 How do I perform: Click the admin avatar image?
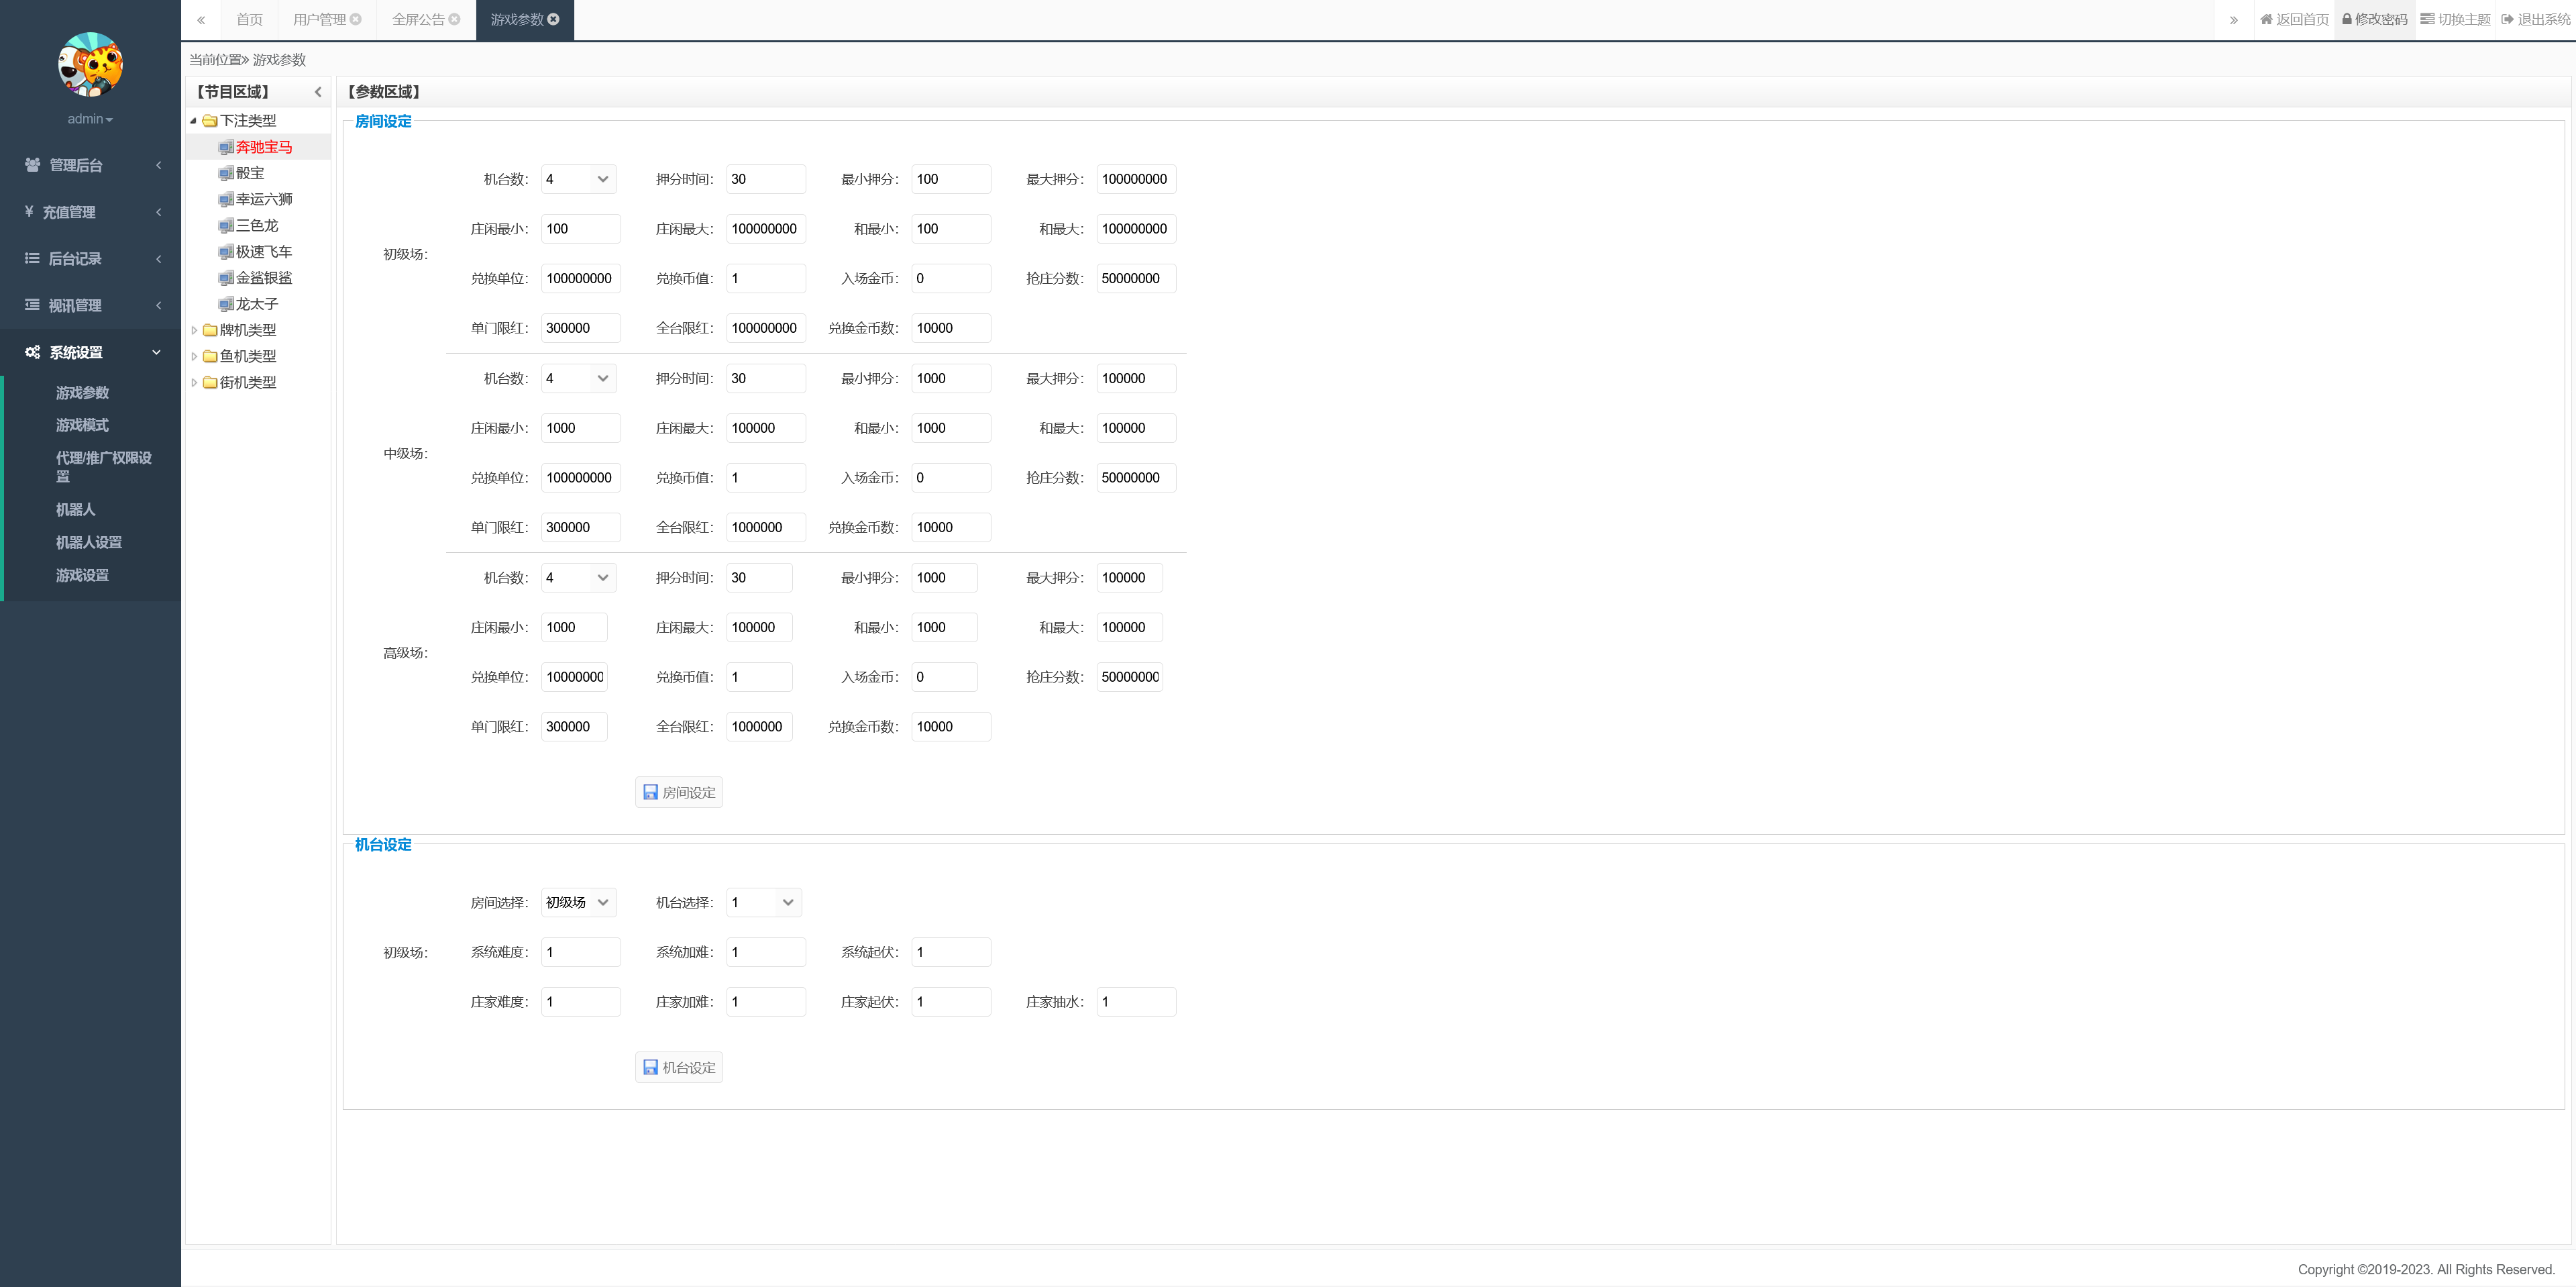tap(90, 65)
